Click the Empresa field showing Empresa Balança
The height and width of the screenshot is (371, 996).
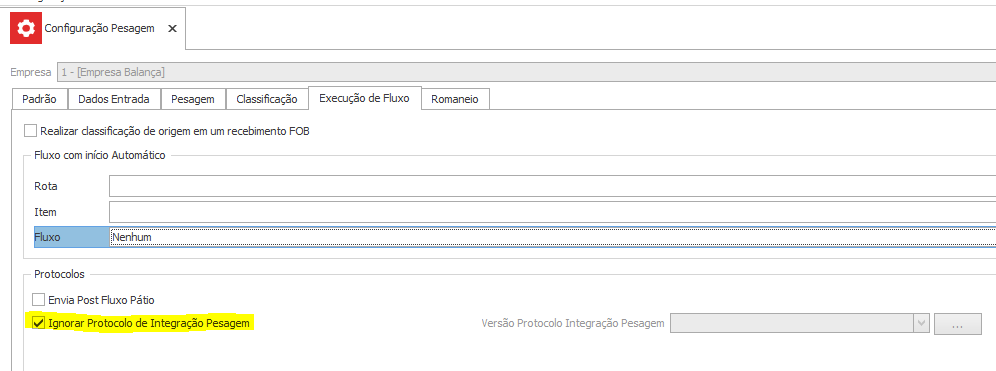(526, 72)
